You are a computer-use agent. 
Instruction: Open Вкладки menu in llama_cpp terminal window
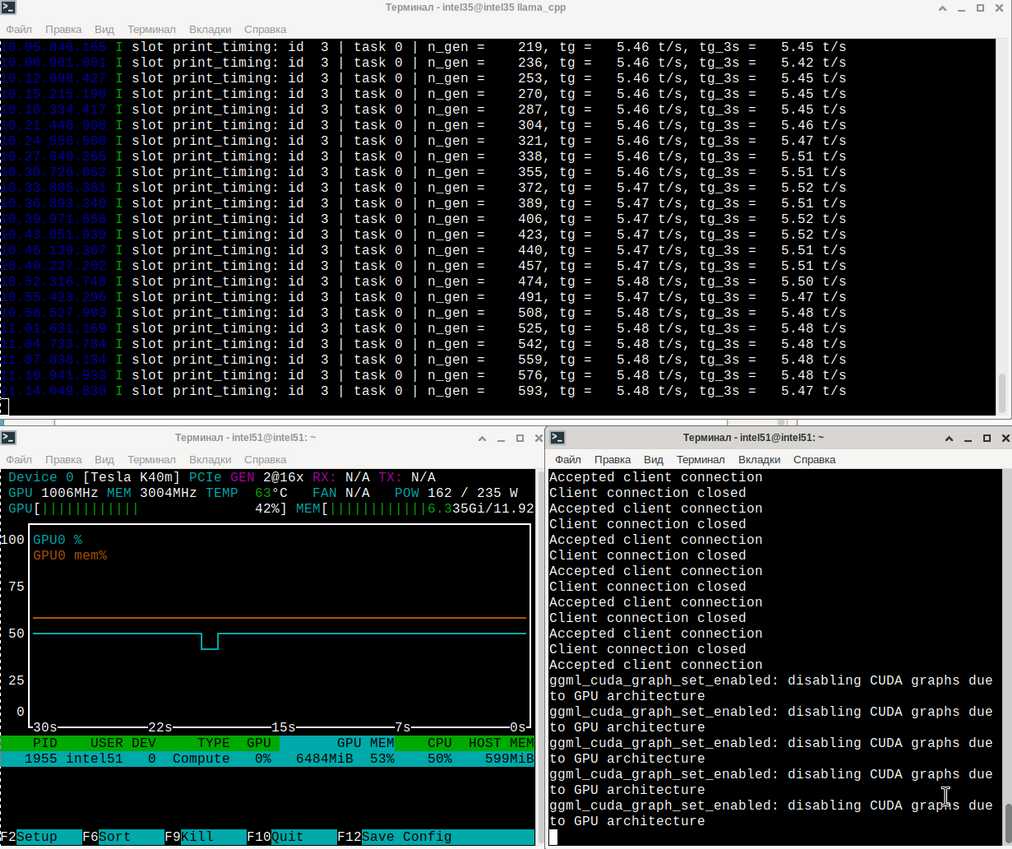(x=210, y=29)
